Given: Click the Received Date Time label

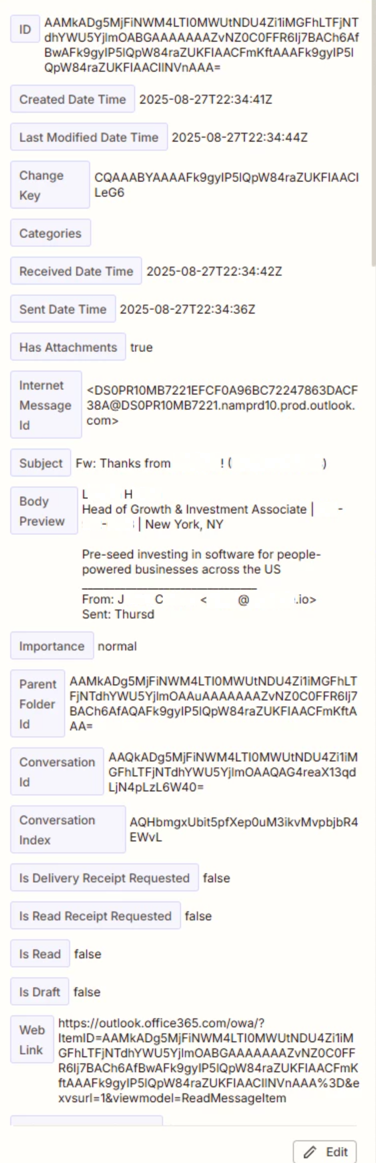Looking at the screenshot, I should (76, 271).
